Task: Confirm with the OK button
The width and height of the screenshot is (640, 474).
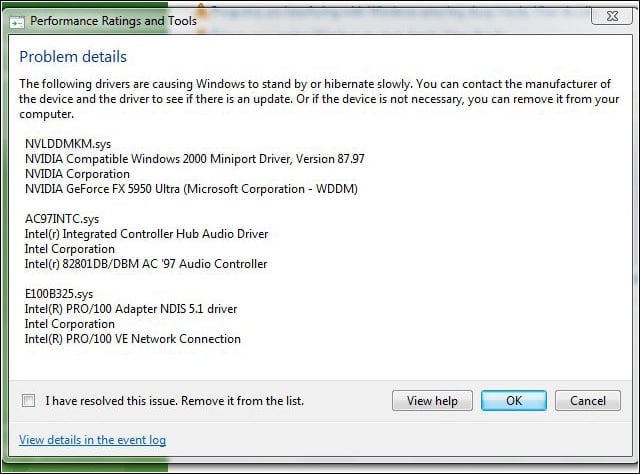Action: click(x=514, y=401)
